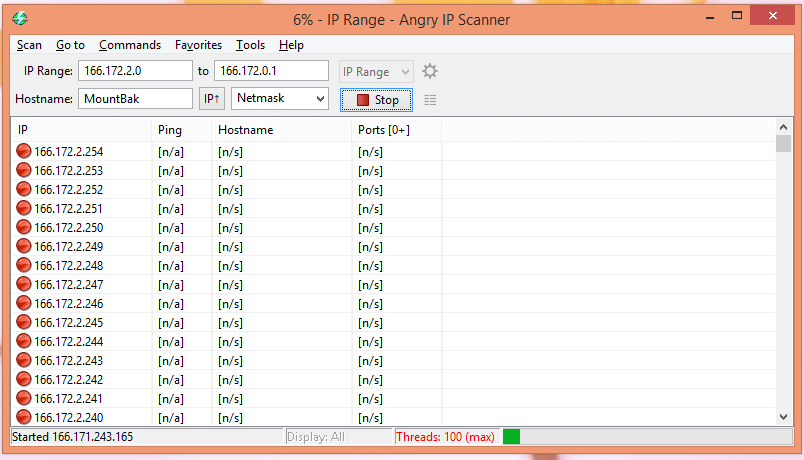Open the Commands menu

(x=130, y=45)
